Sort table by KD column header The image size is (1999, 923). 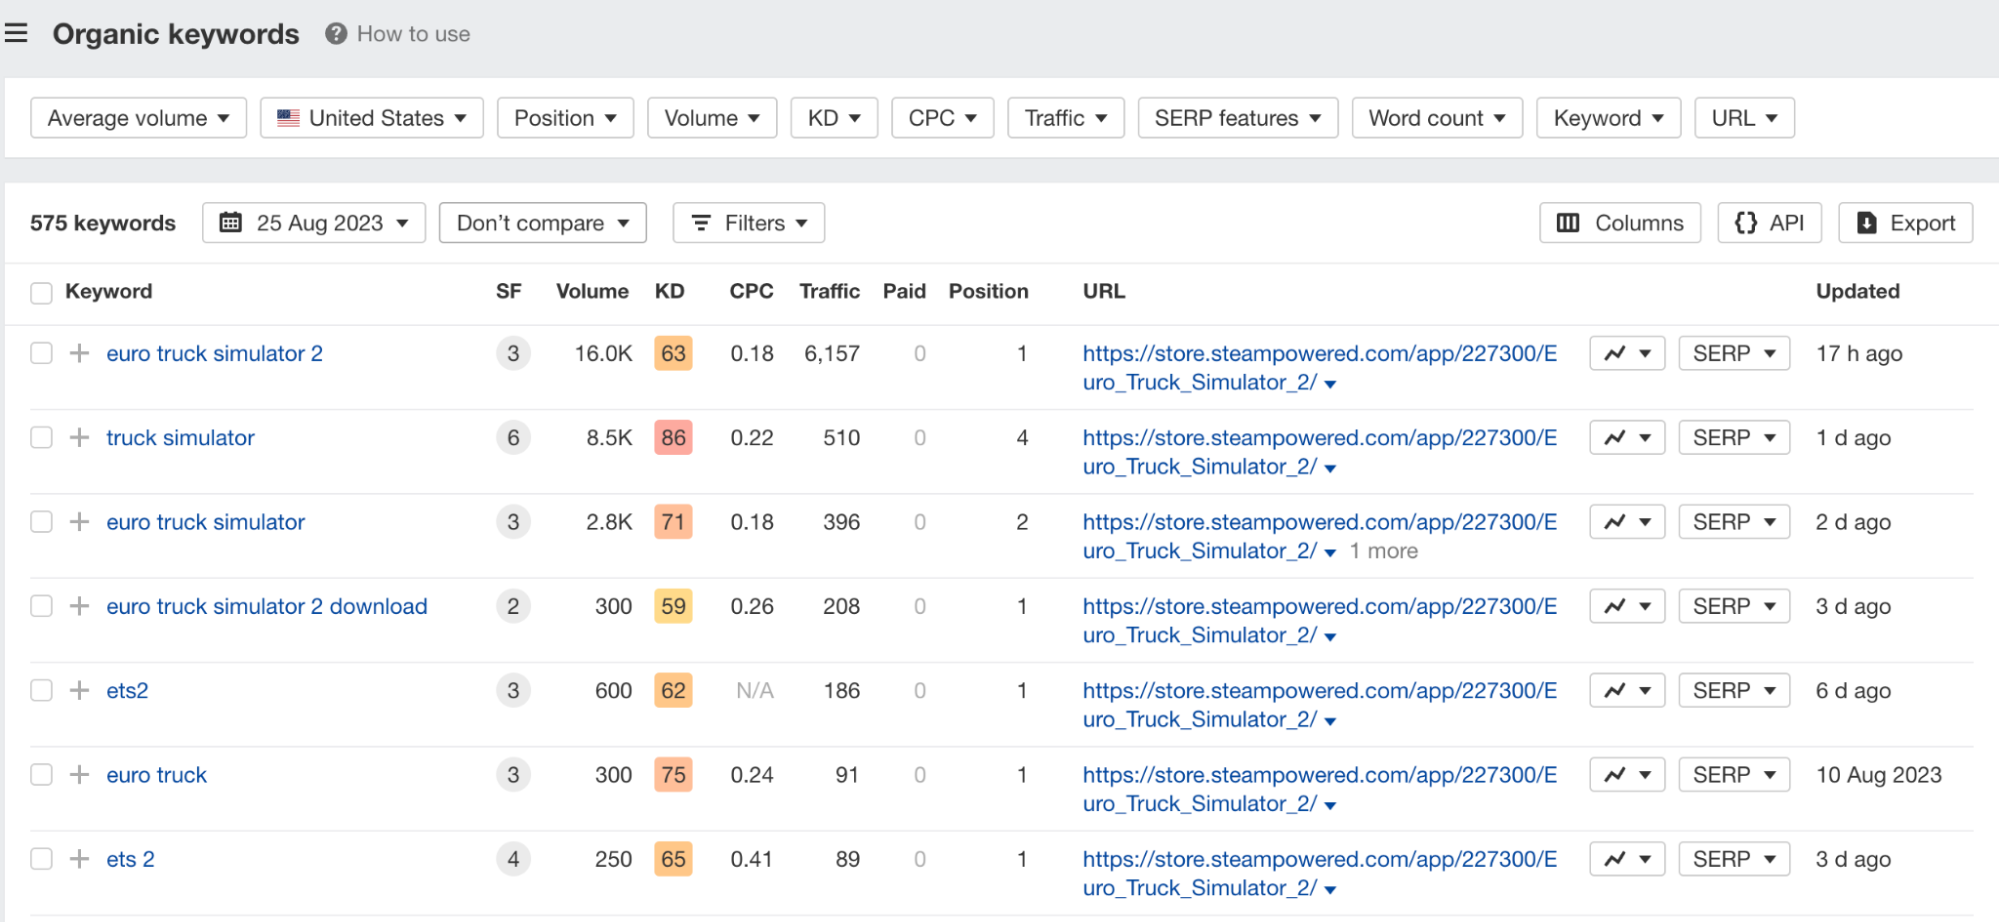coord(670,291)
